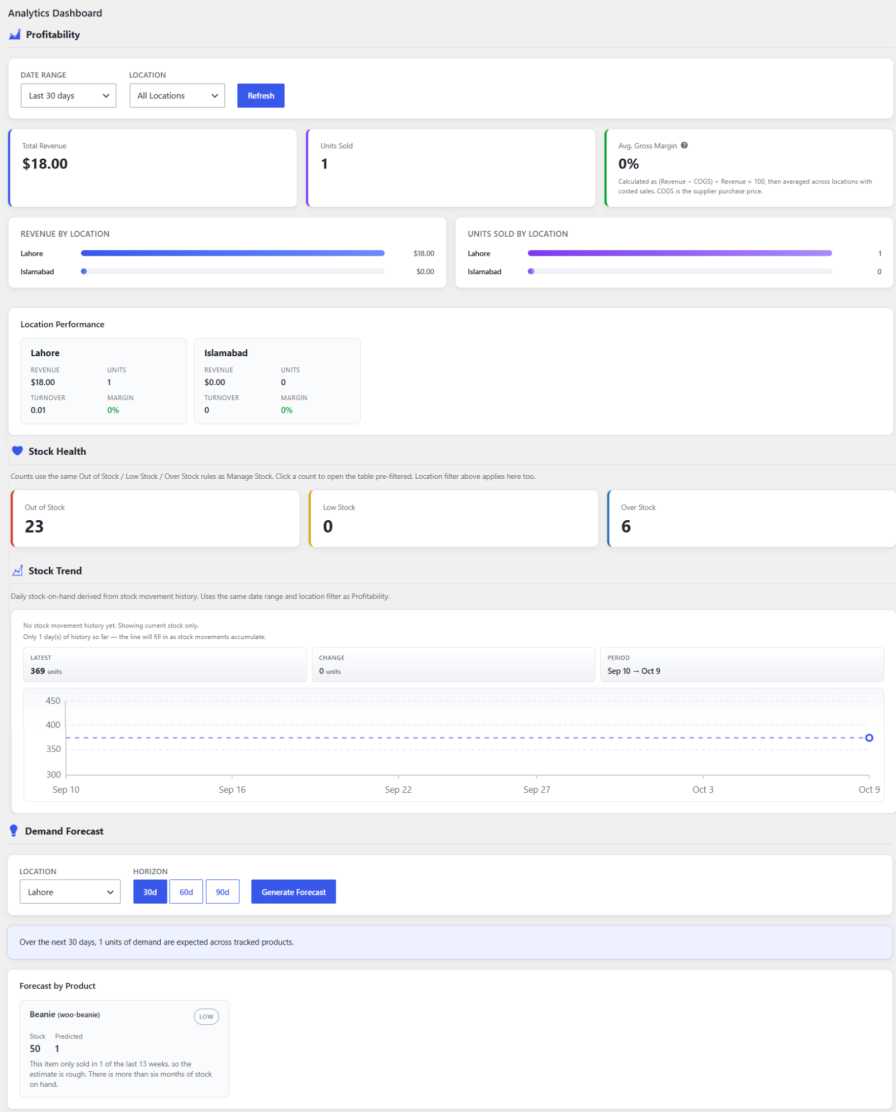
Task: Click the Sep 16 axis label
Action: tap(232, 789)
